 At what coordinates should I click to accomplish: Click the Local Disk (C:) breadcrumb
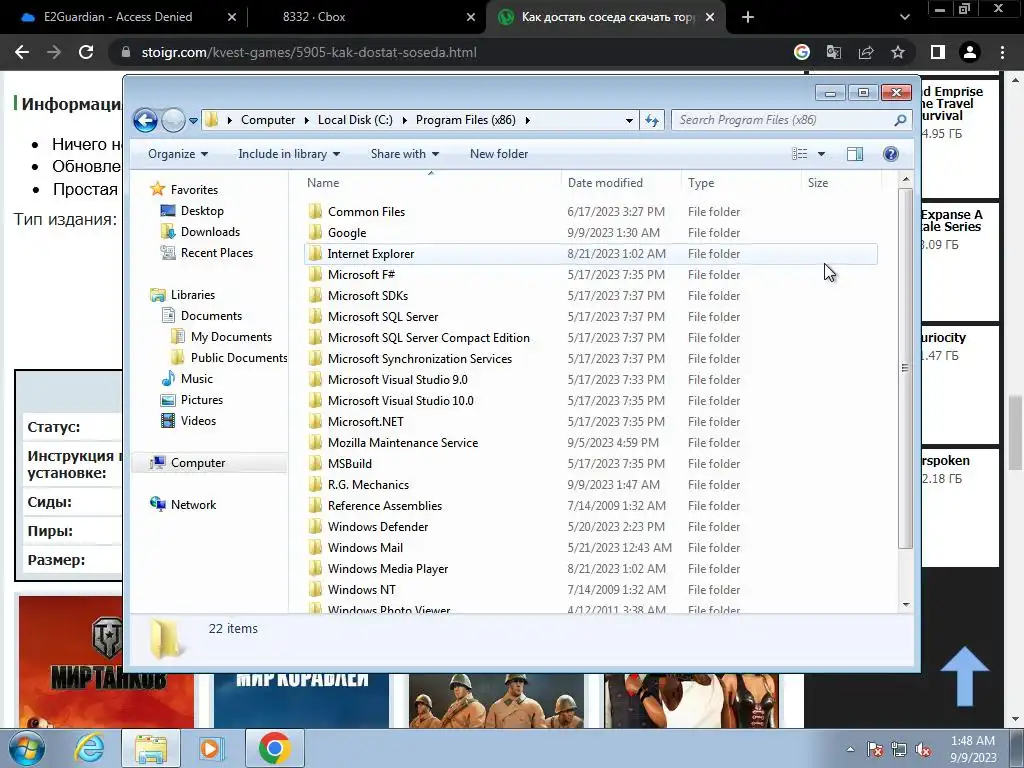point(355,120)
